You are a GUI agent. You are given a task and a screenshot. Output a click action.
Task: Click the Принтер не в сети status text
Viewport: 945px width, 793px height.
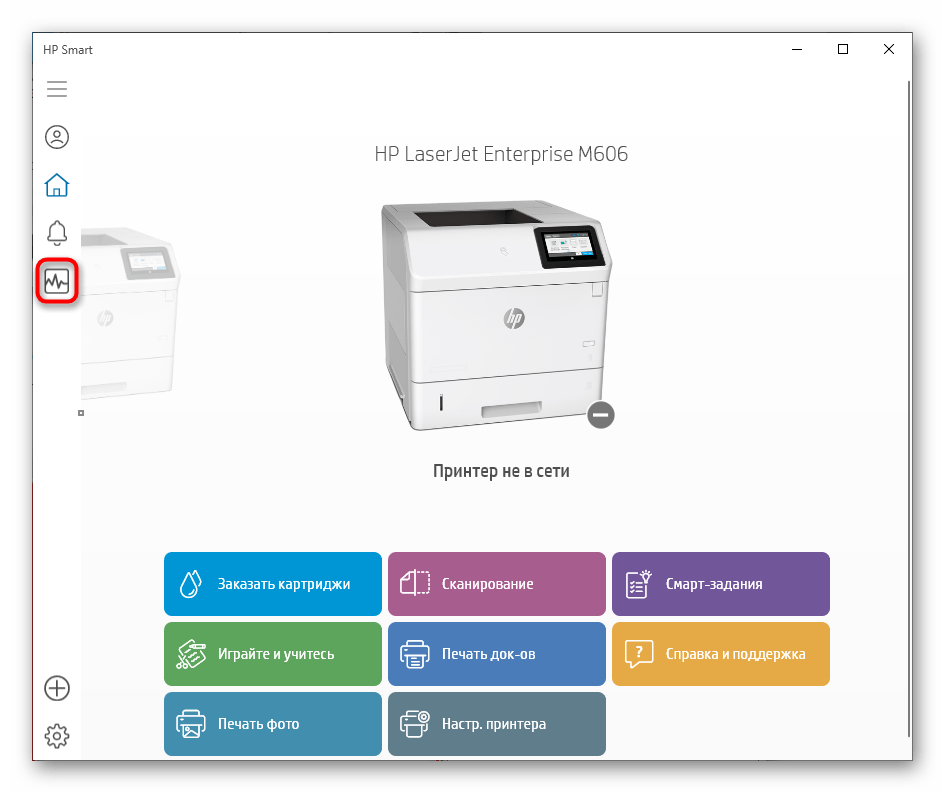[501, 471]
